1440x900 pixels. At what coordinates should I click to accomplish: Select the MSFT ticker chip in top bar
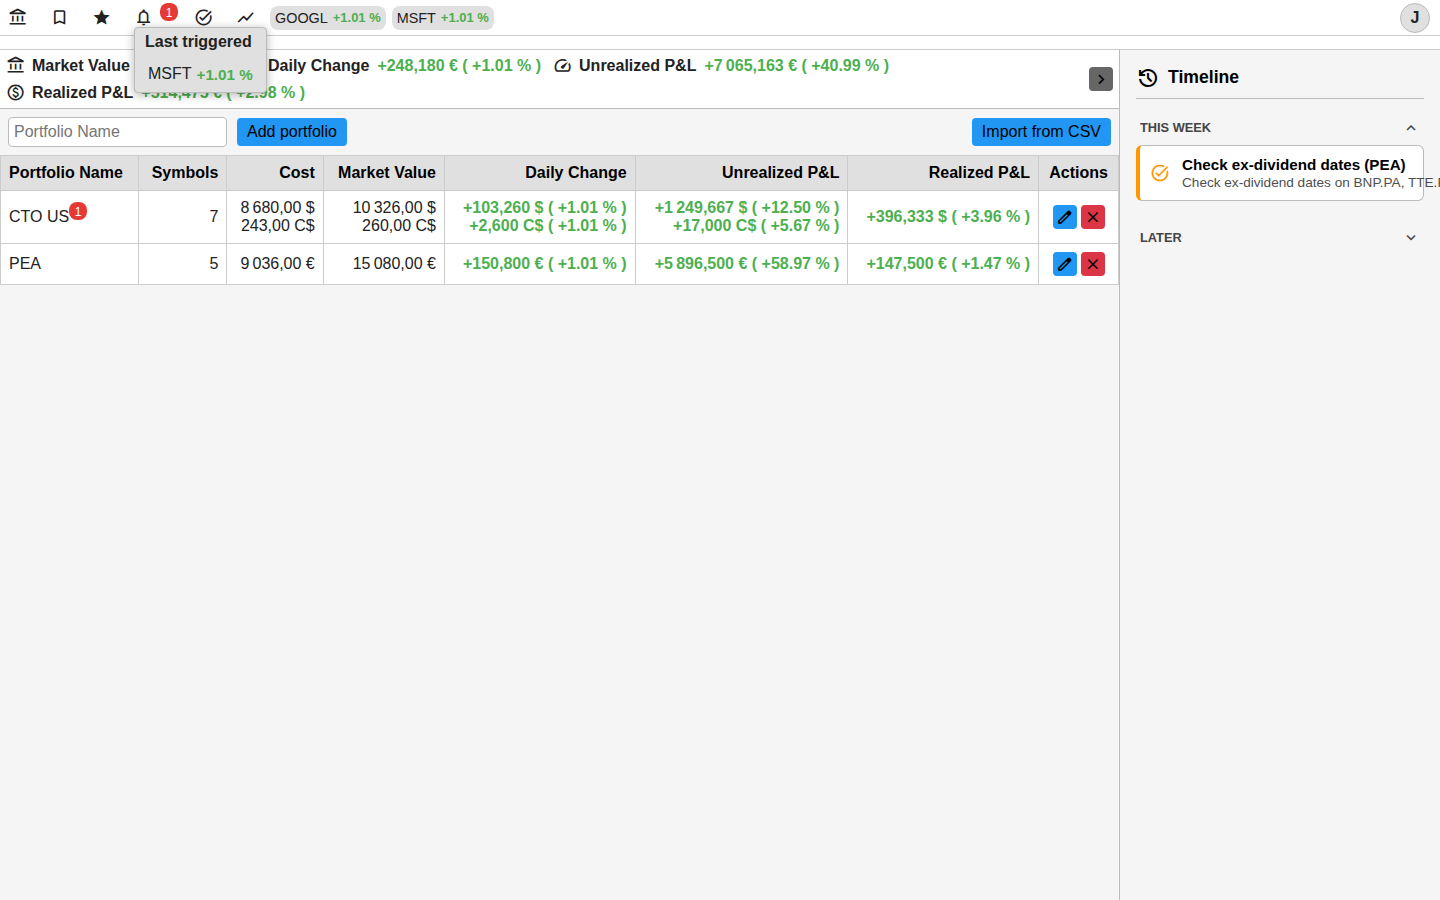point(443,18)
